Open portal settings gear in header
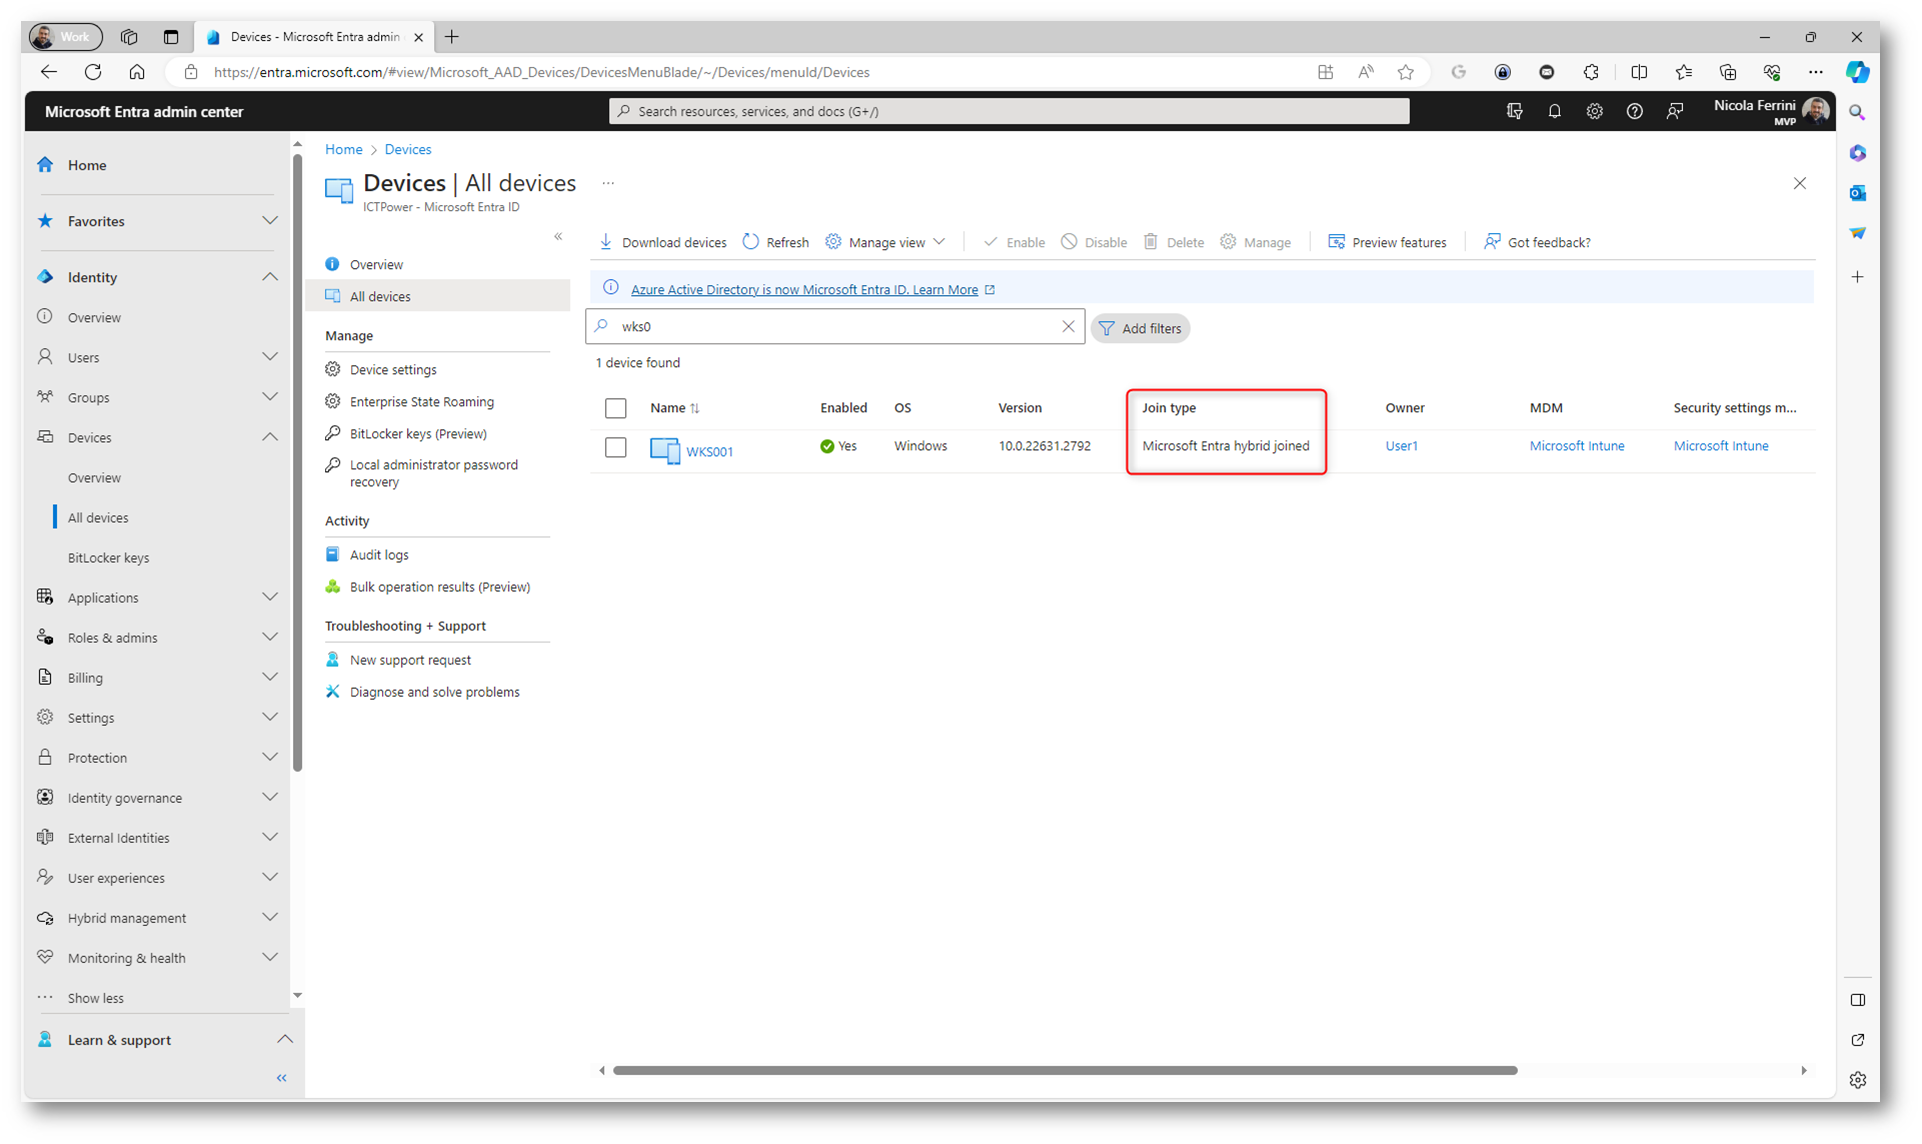The height and width of the screenshot is (1144, 1922). [1594, 111]
